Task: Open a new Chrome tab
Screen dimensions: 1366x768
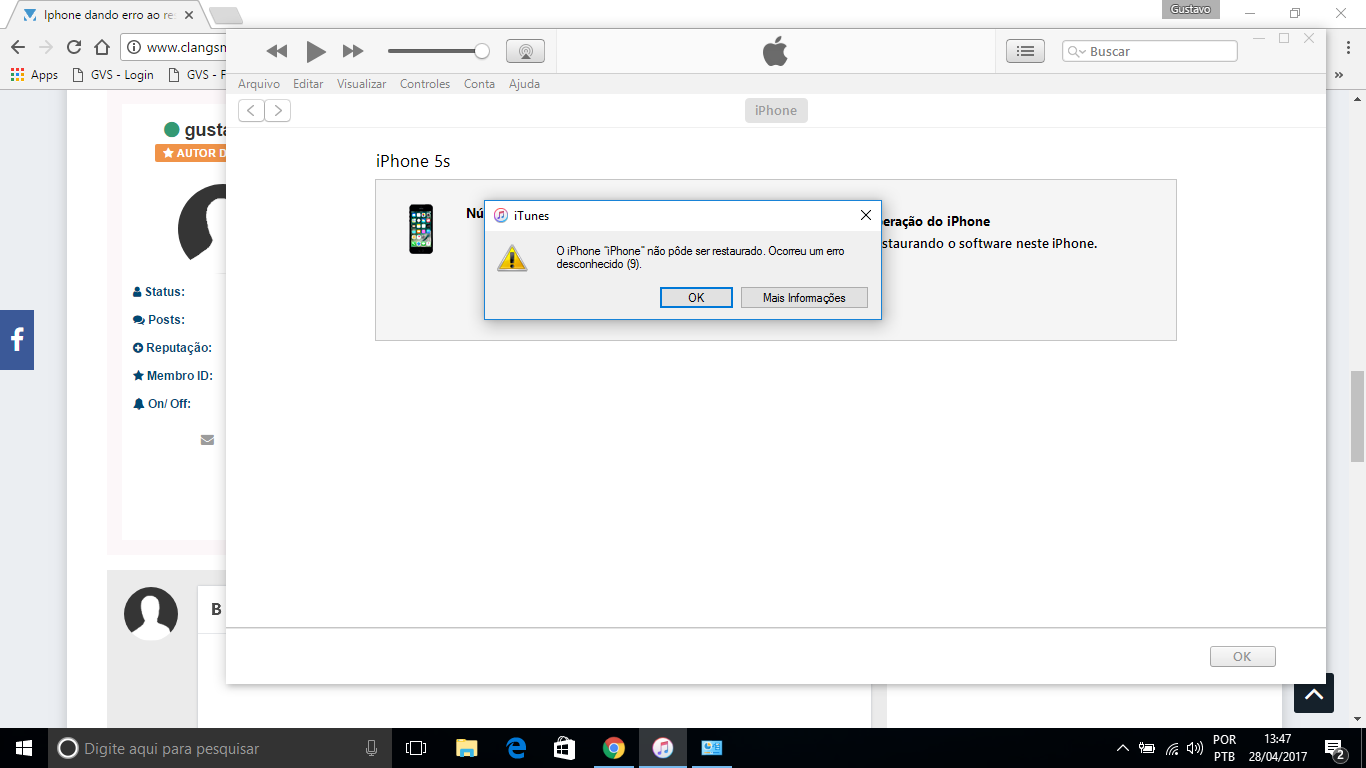Action: click(x=226, y=15)
